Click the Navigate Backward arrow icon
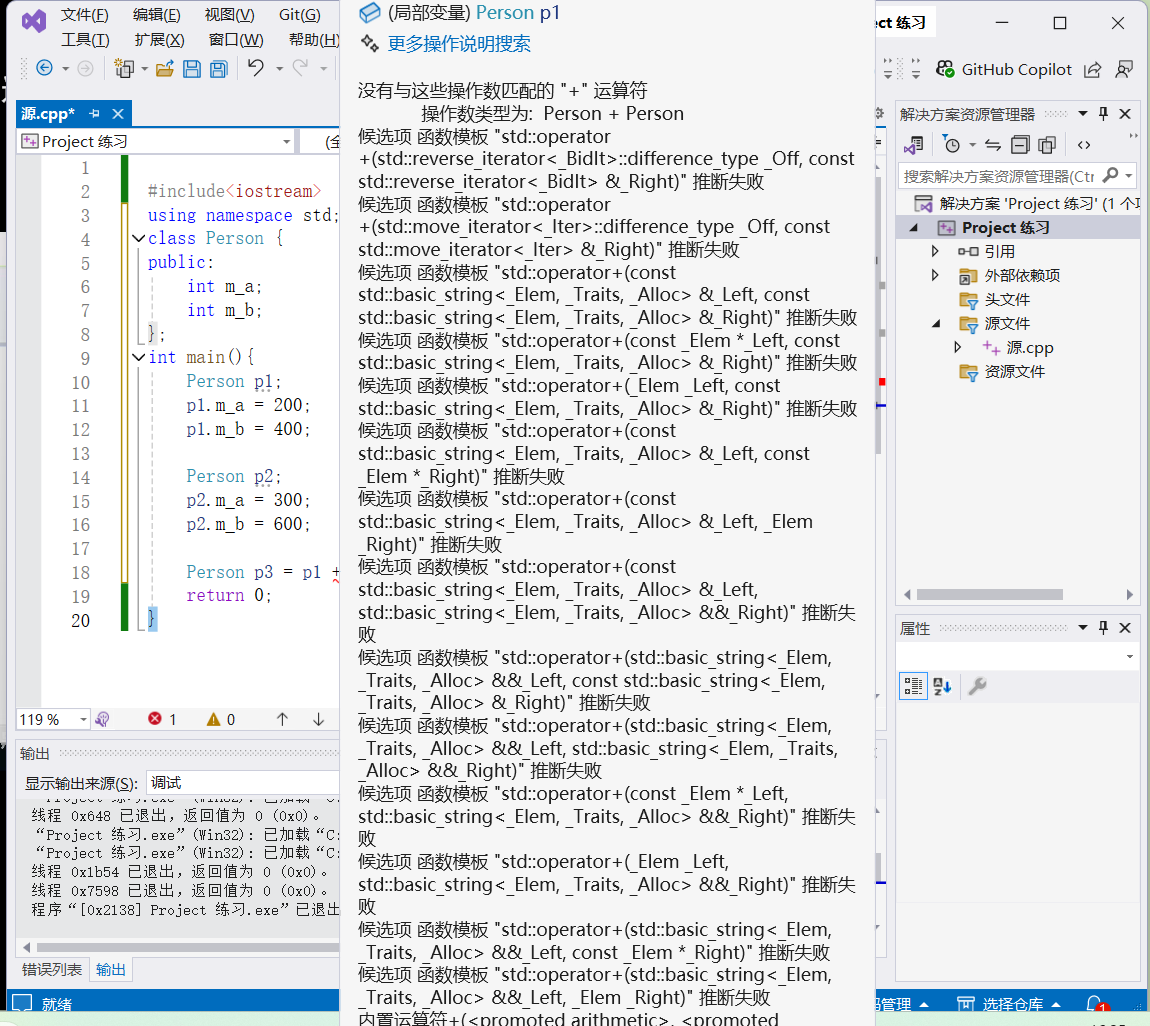The width and height of the screenshot is (1150, 1026). [x=44, y=68]
